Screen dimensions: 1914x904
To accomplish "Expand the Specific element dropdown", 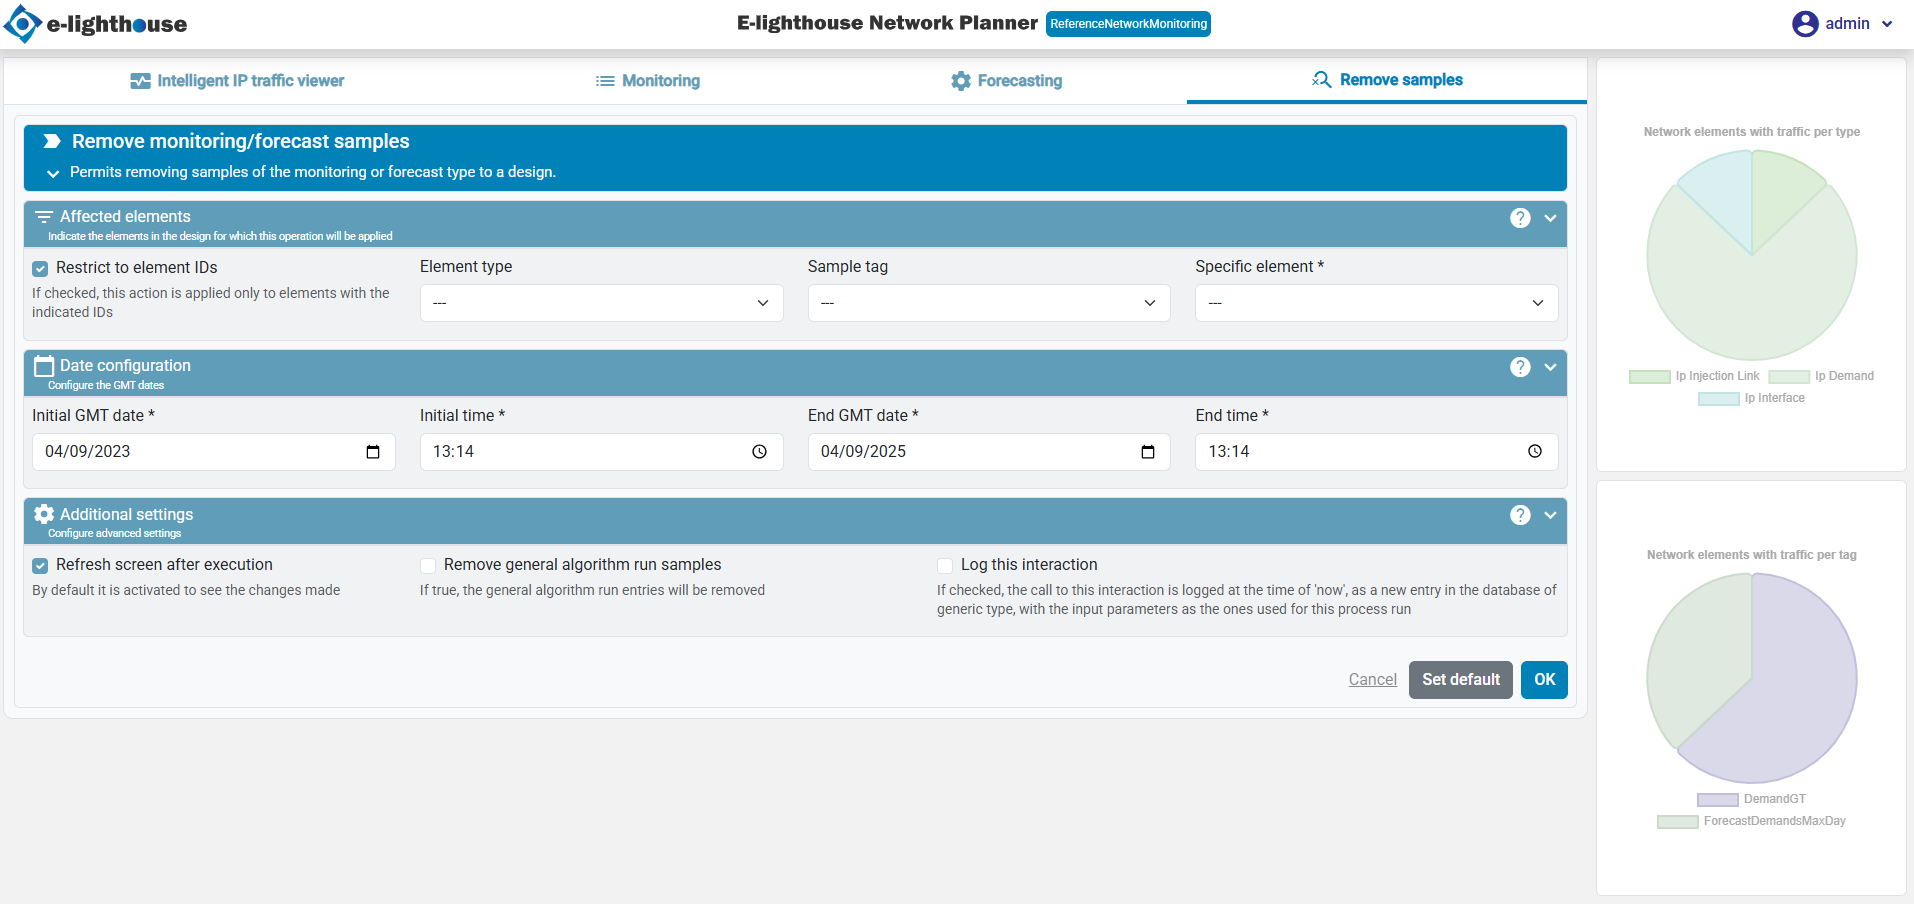I will pyautogui.click(x=1376, y=303).
